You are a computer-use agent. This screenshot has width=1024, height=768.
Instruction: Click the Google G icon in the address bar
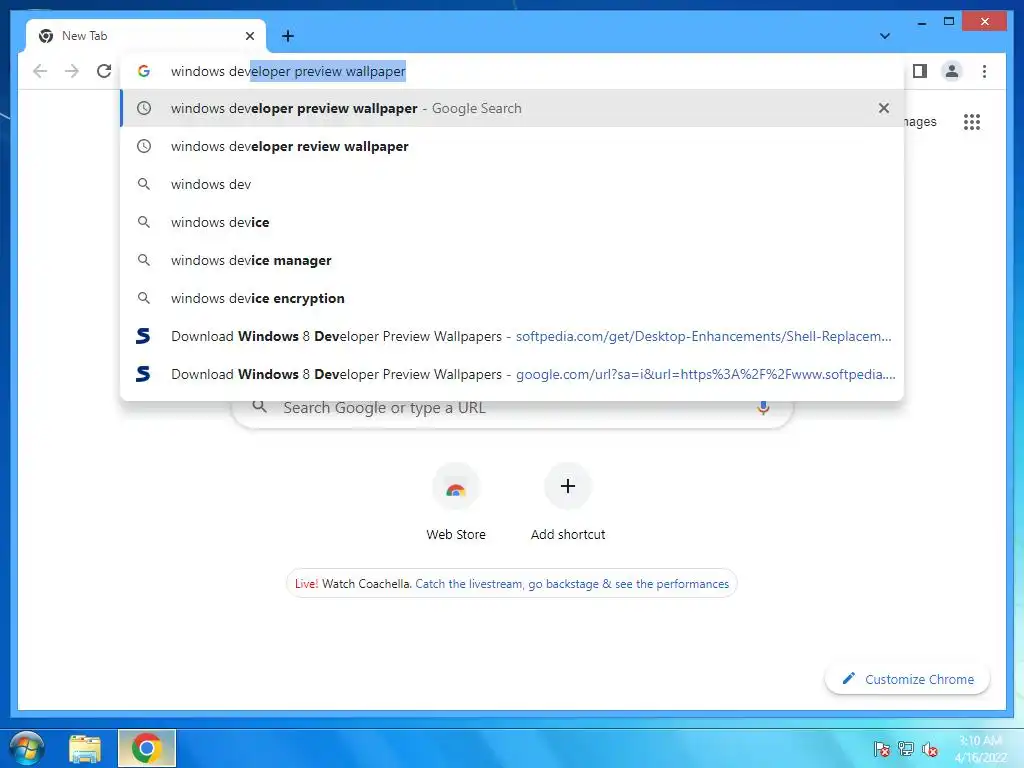(144, 71)
